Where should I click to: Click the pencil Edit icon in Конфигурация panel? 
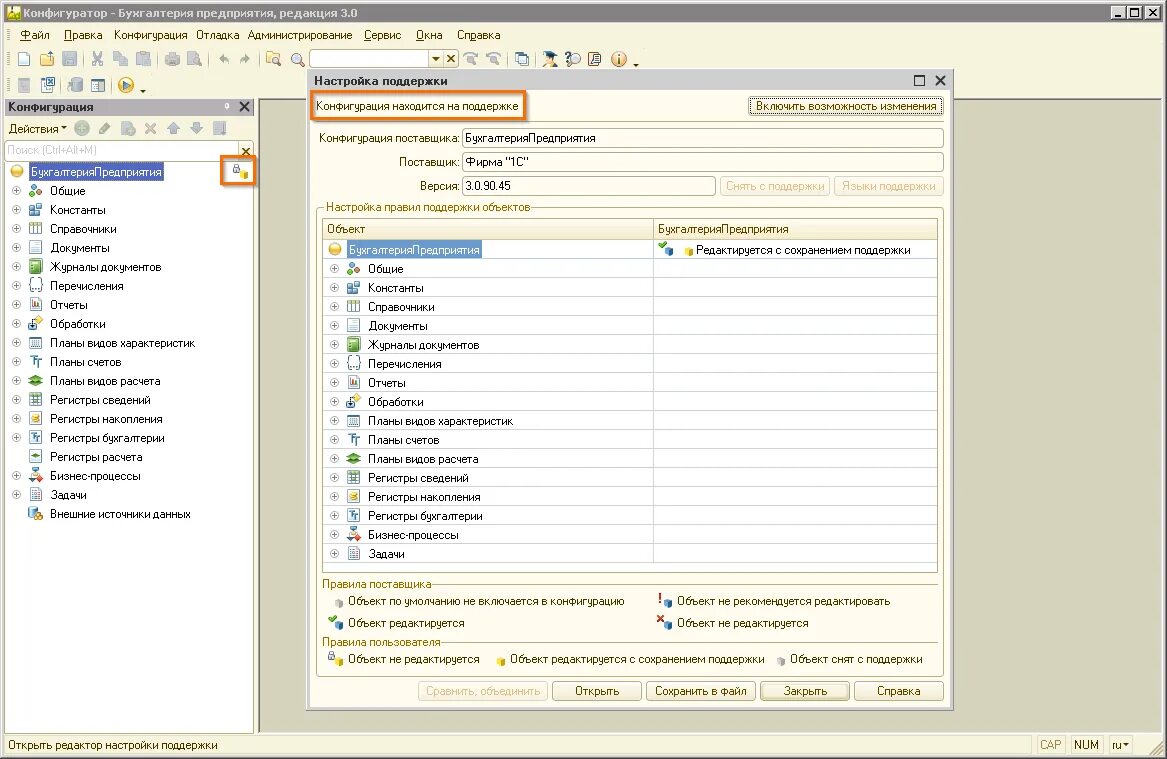(105, 129)
